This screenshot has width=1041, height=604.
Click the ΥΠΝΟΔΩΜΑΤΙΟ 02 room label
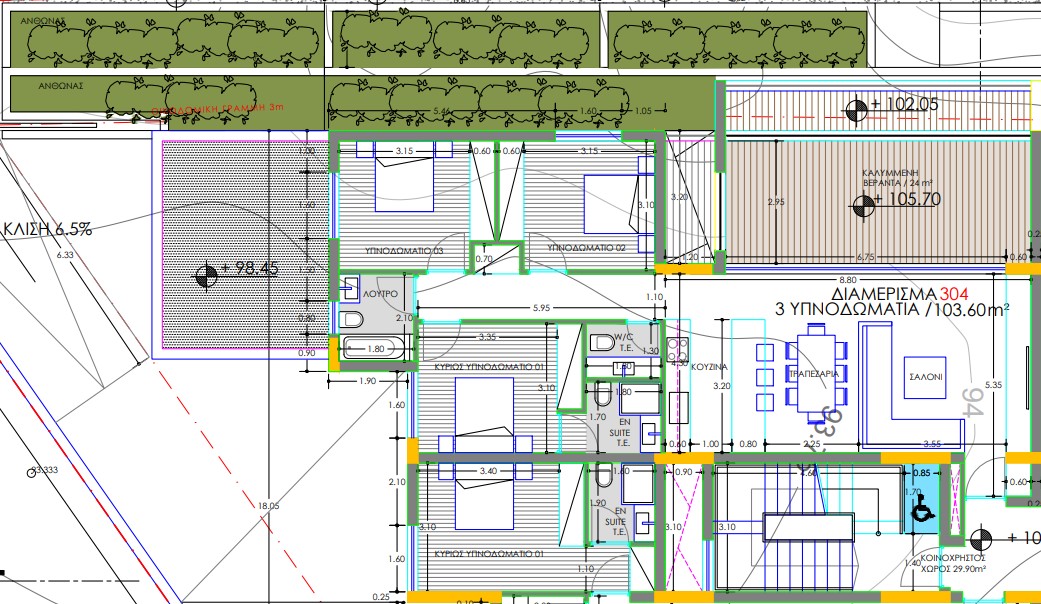[586, 248]
